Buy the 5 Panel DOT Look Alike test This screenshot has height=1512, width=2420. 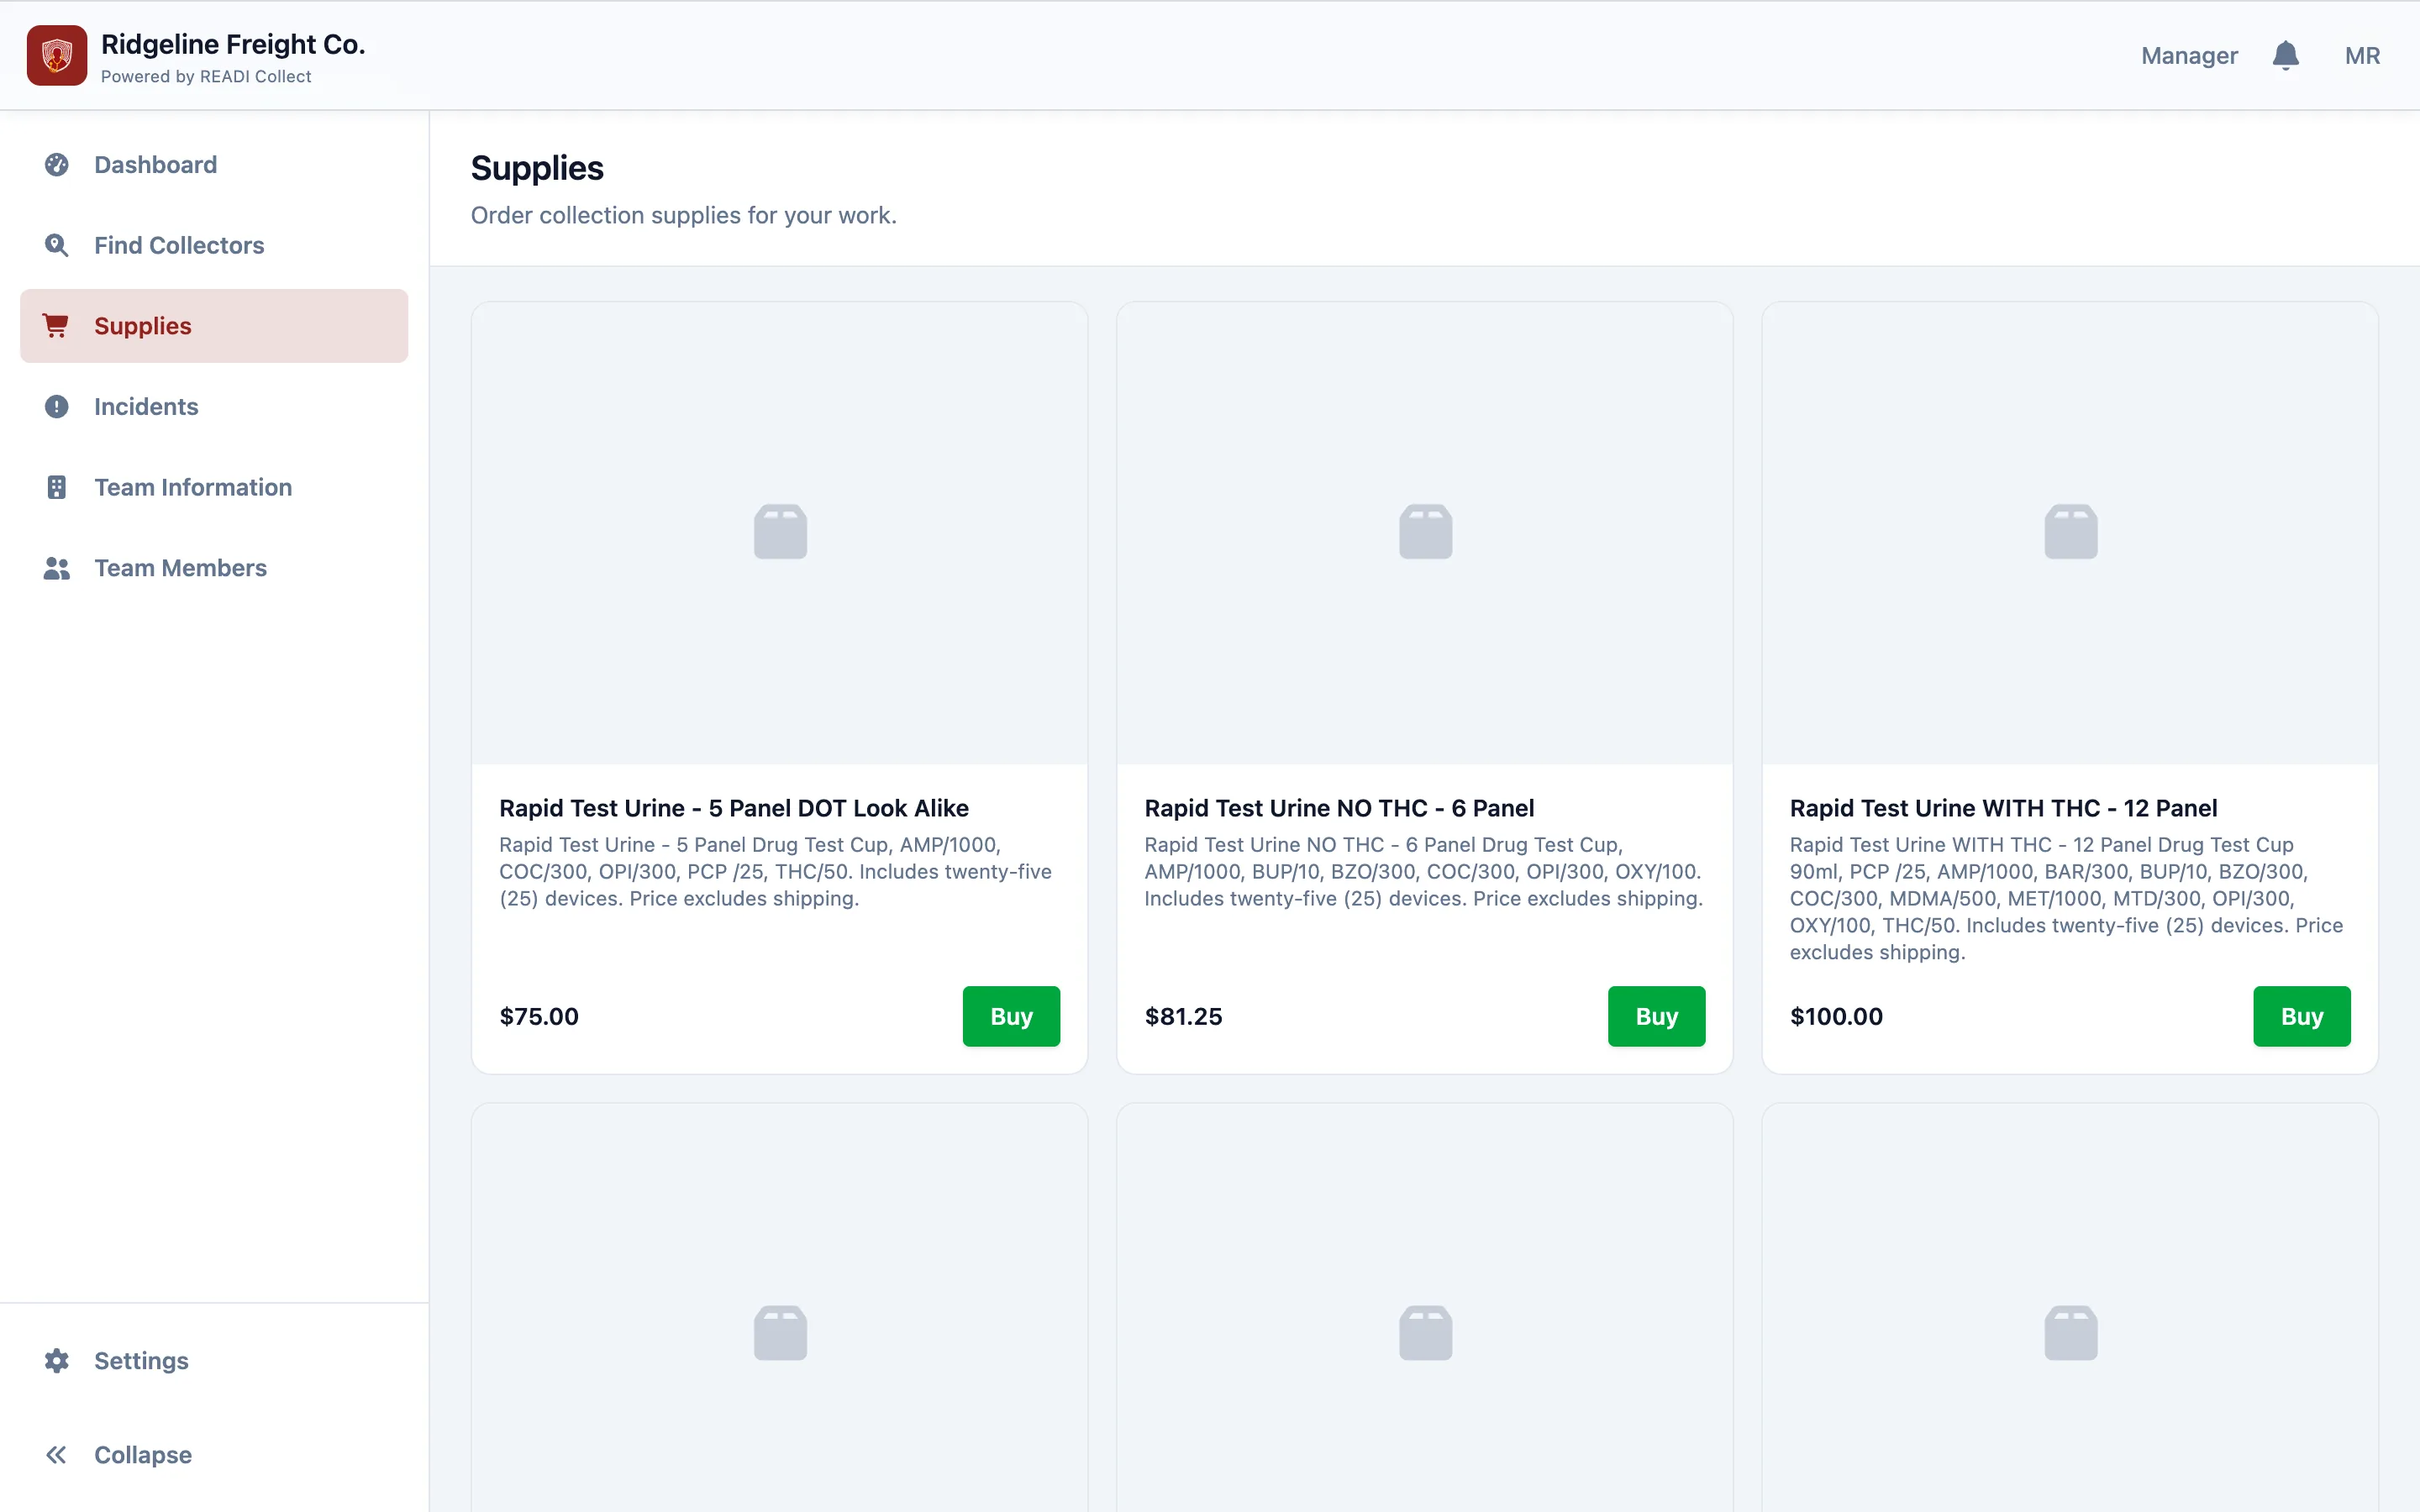(x=1011, y=1016)
